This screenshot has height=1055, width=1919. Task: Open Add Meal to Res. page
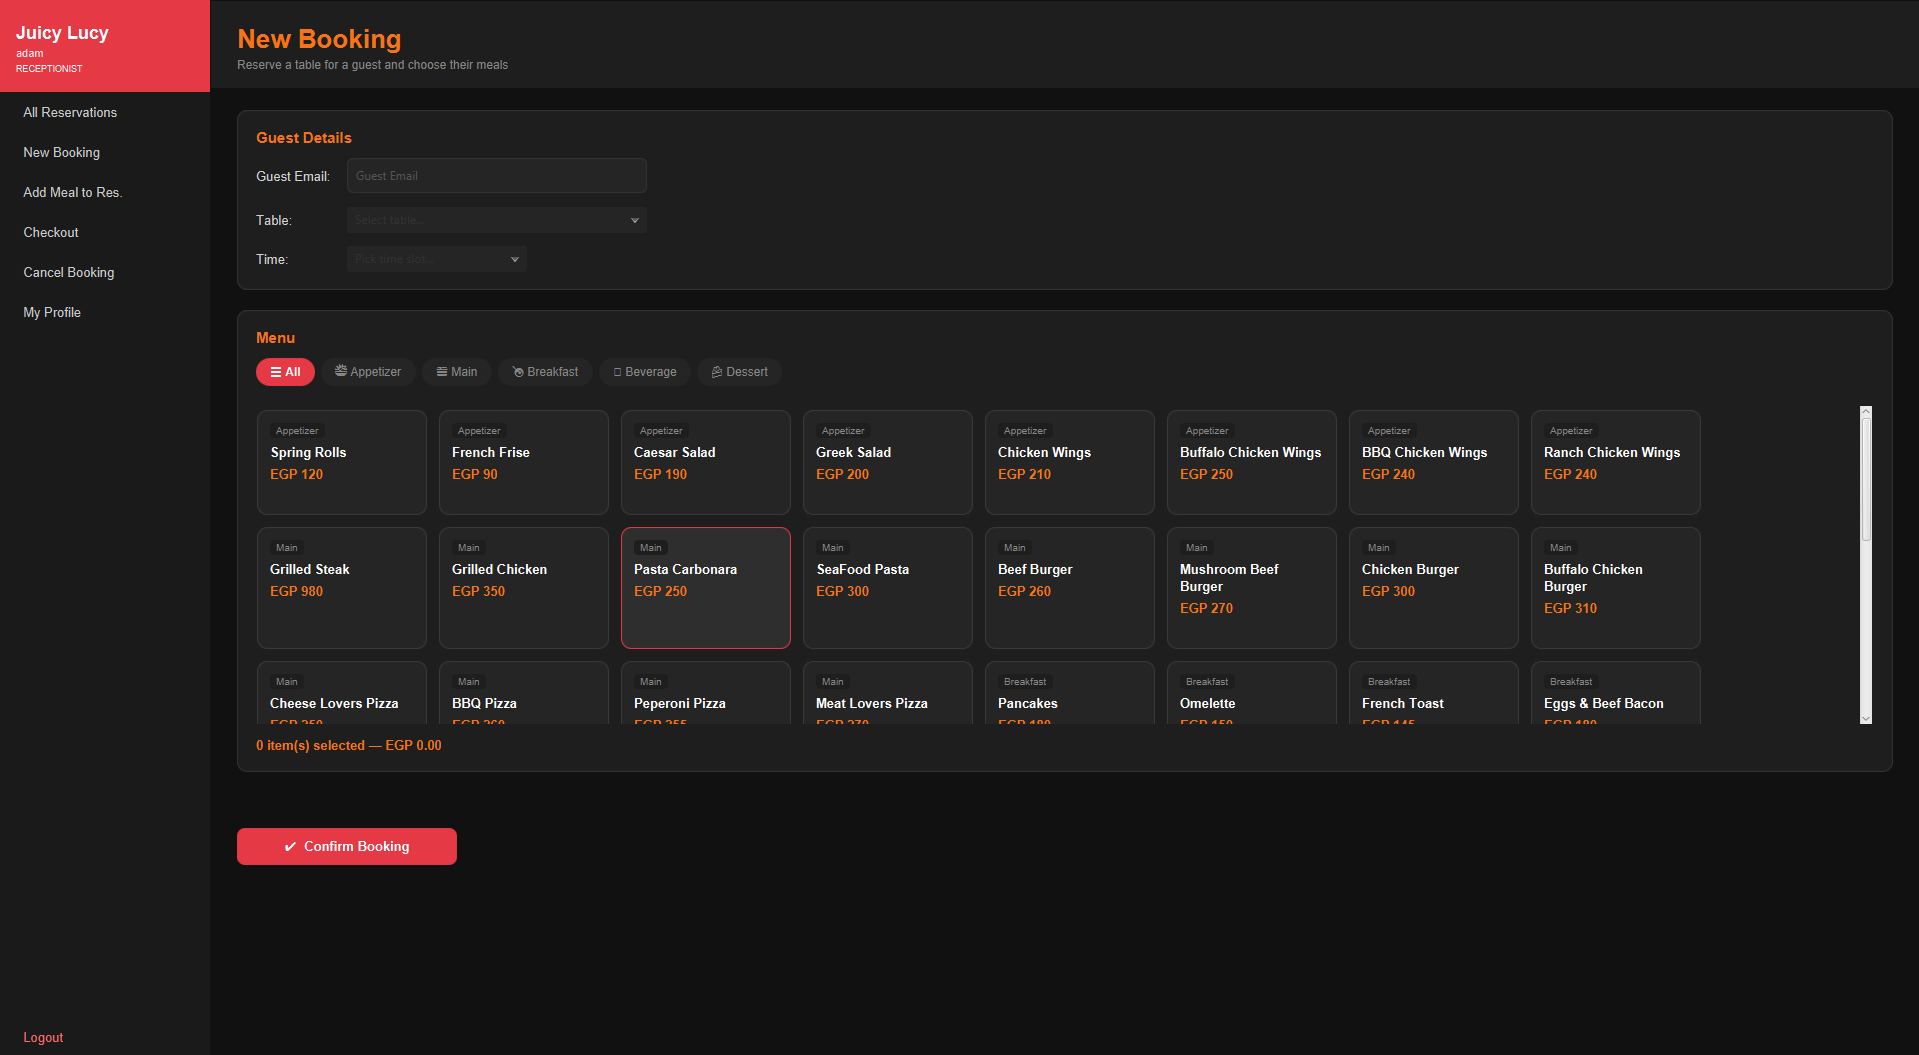click(73, 192)
